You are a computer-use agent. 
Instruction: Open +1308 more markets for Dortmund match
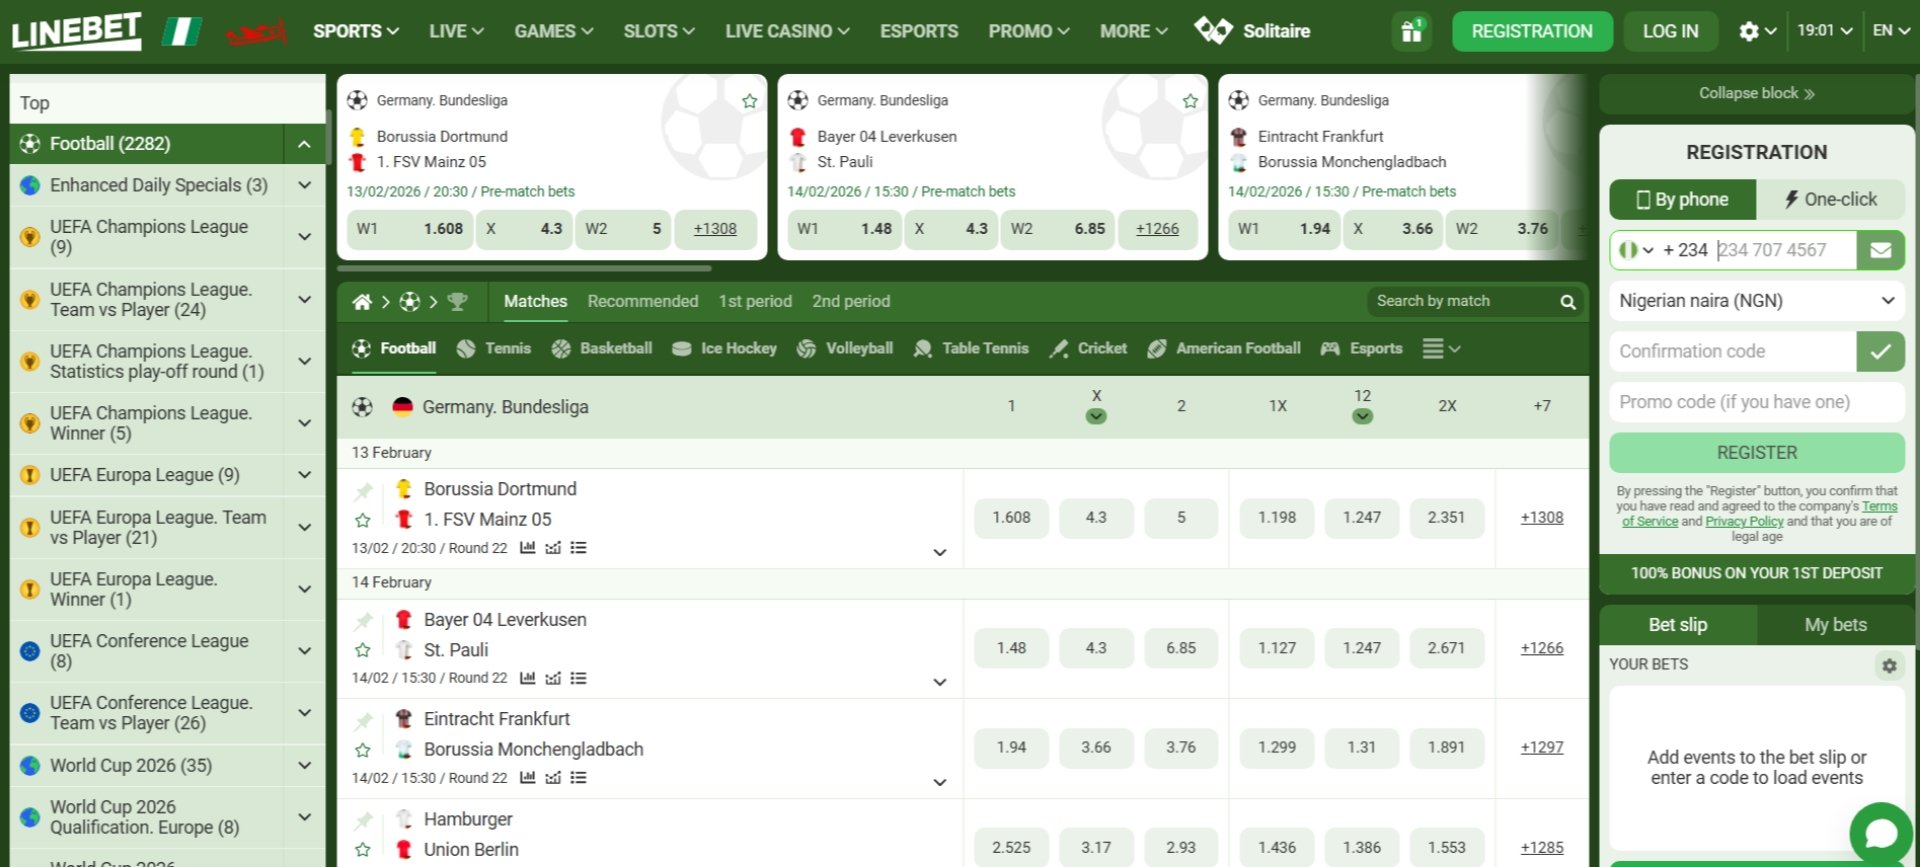(1541, 518)
